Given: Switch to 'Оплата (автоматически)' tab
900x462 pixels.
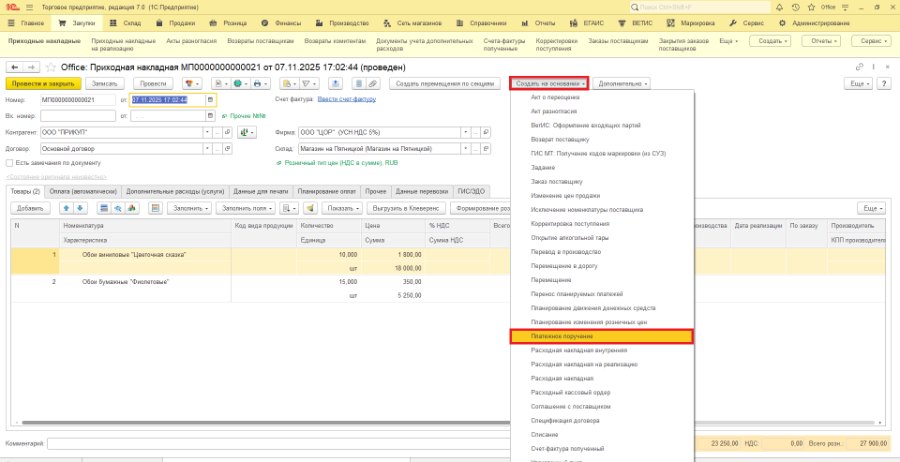Looking at the screenshot, I should [x=83, y=191].
